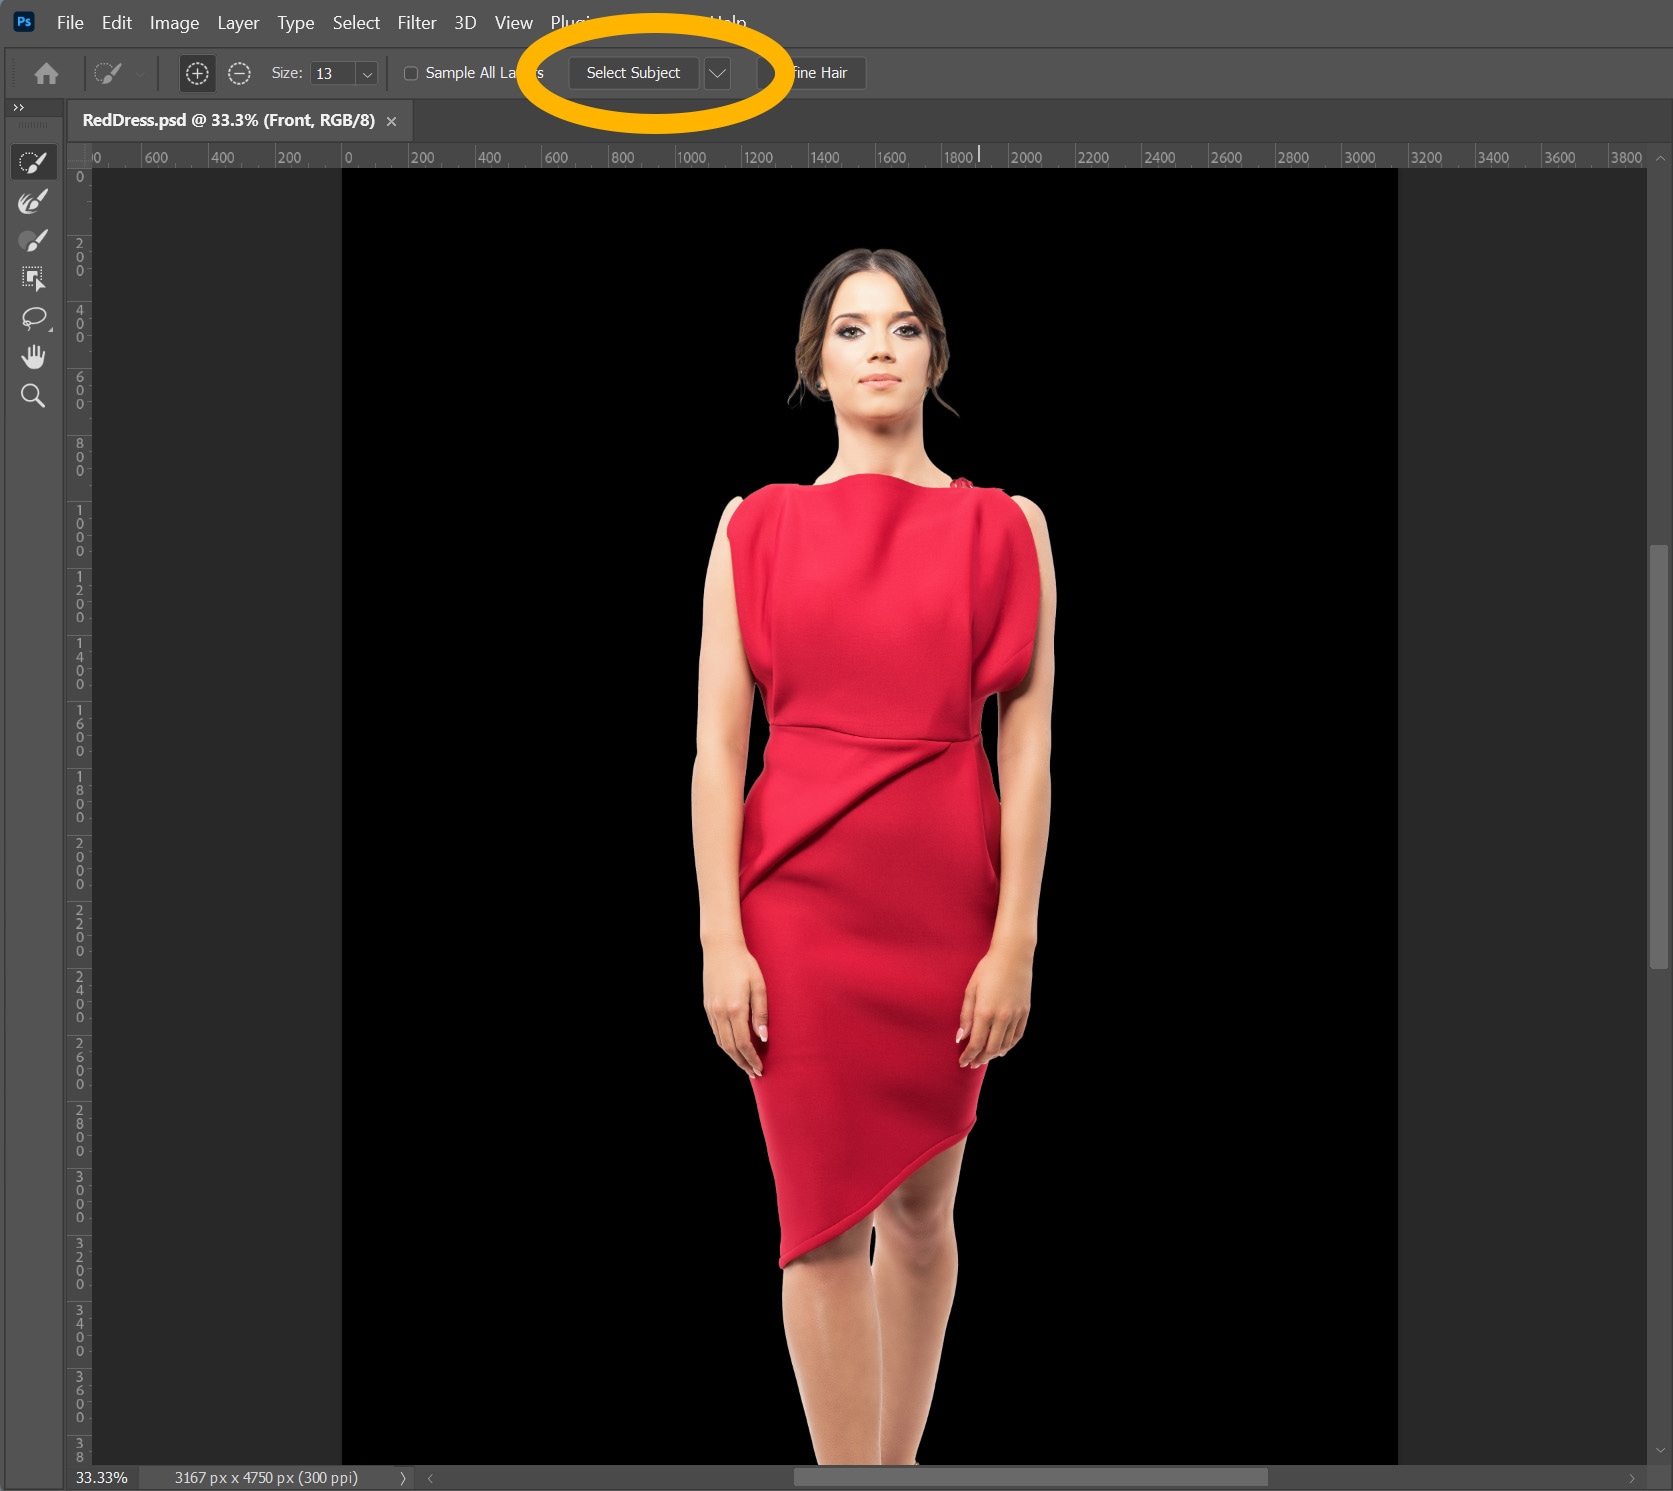The width and height of the screenshot is (1673, 1491).
Task: Switch to Subtract from selection mode
Action: pyautogui.click(x=239, y=73)
